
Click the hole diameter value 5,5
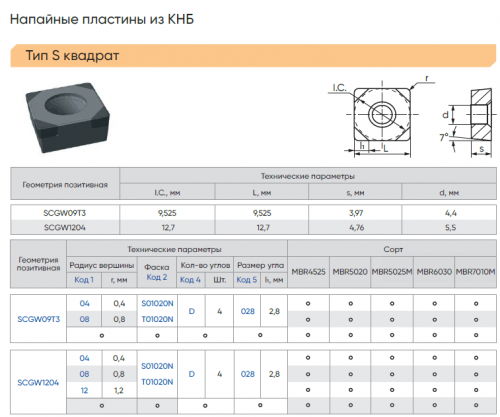click(450, 228)
